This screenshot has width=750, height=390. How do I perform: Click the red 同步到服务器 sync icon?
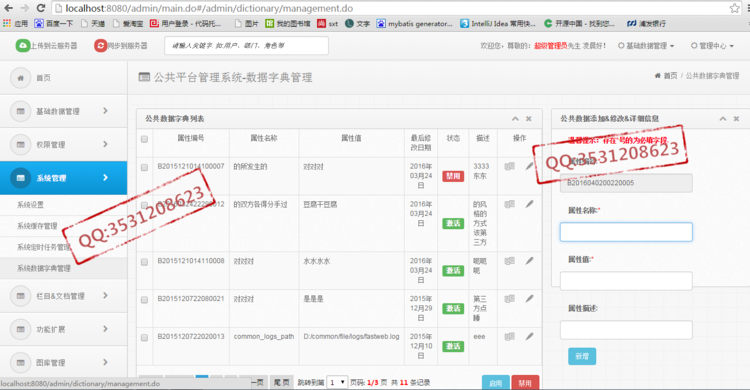coord(100,45)
